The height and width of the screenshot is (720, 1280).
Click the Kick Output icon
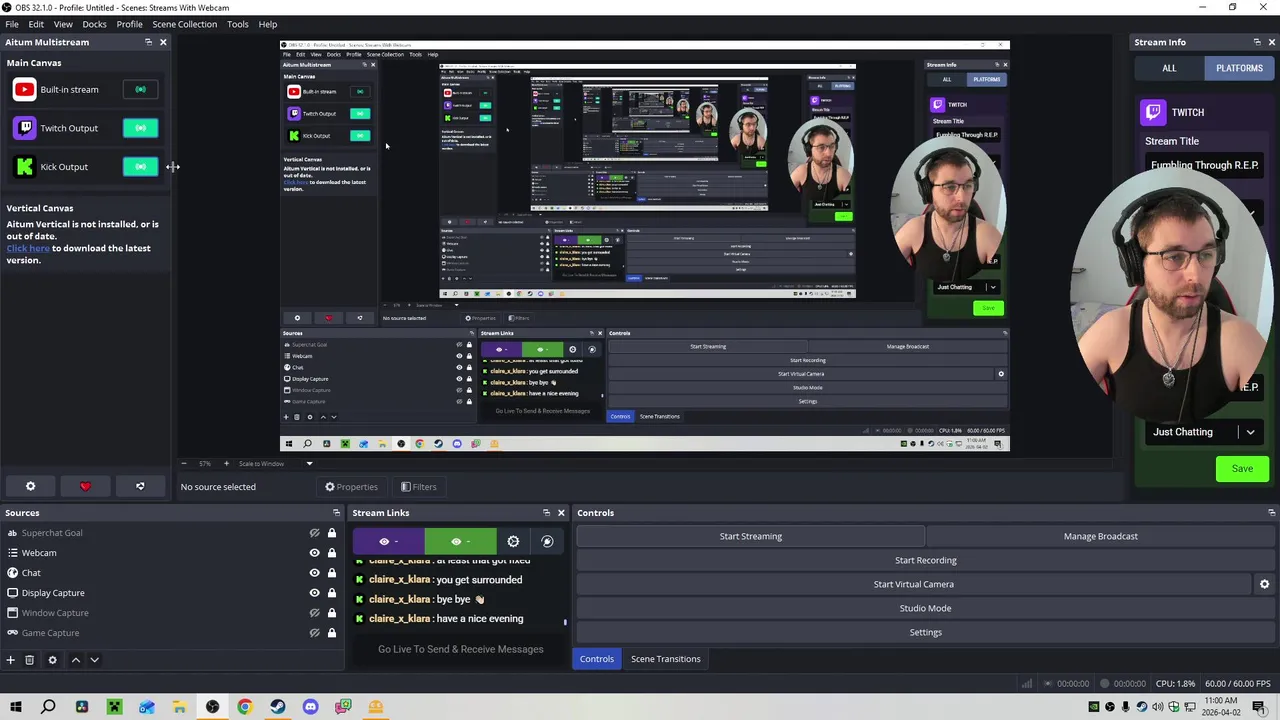[24, 167]
